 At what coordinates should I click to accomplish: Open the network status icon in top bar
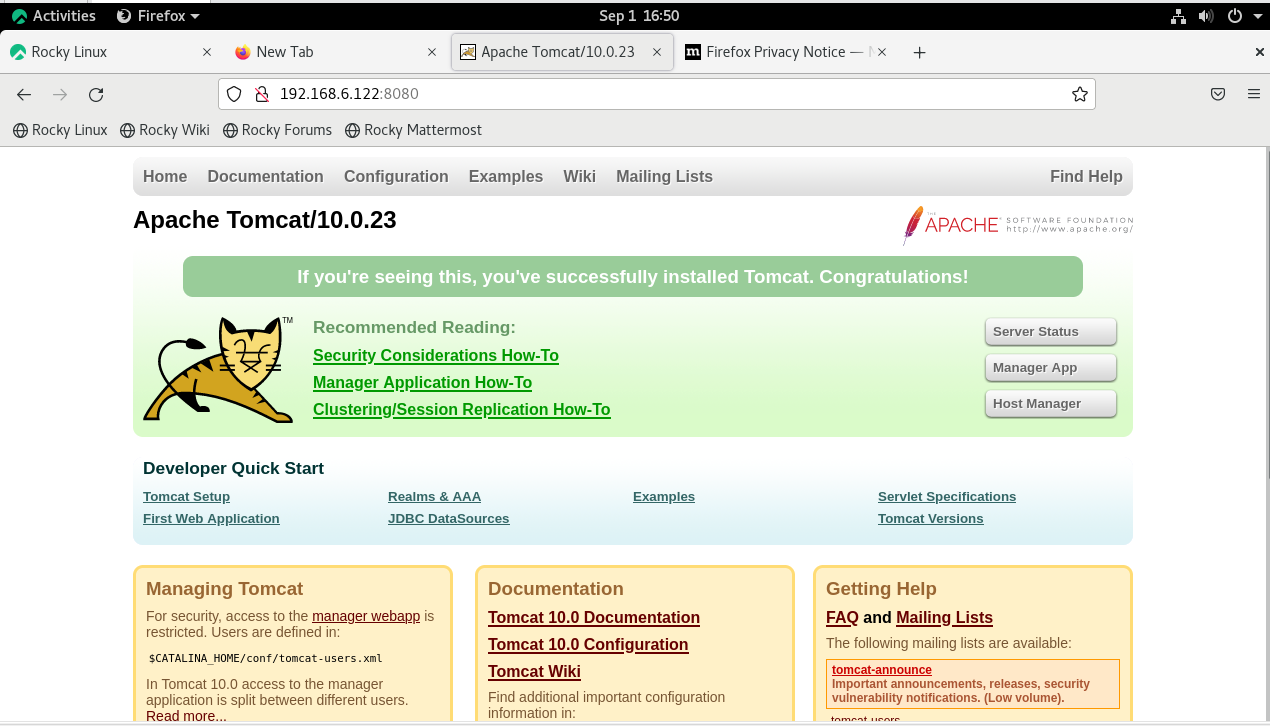1178,16
